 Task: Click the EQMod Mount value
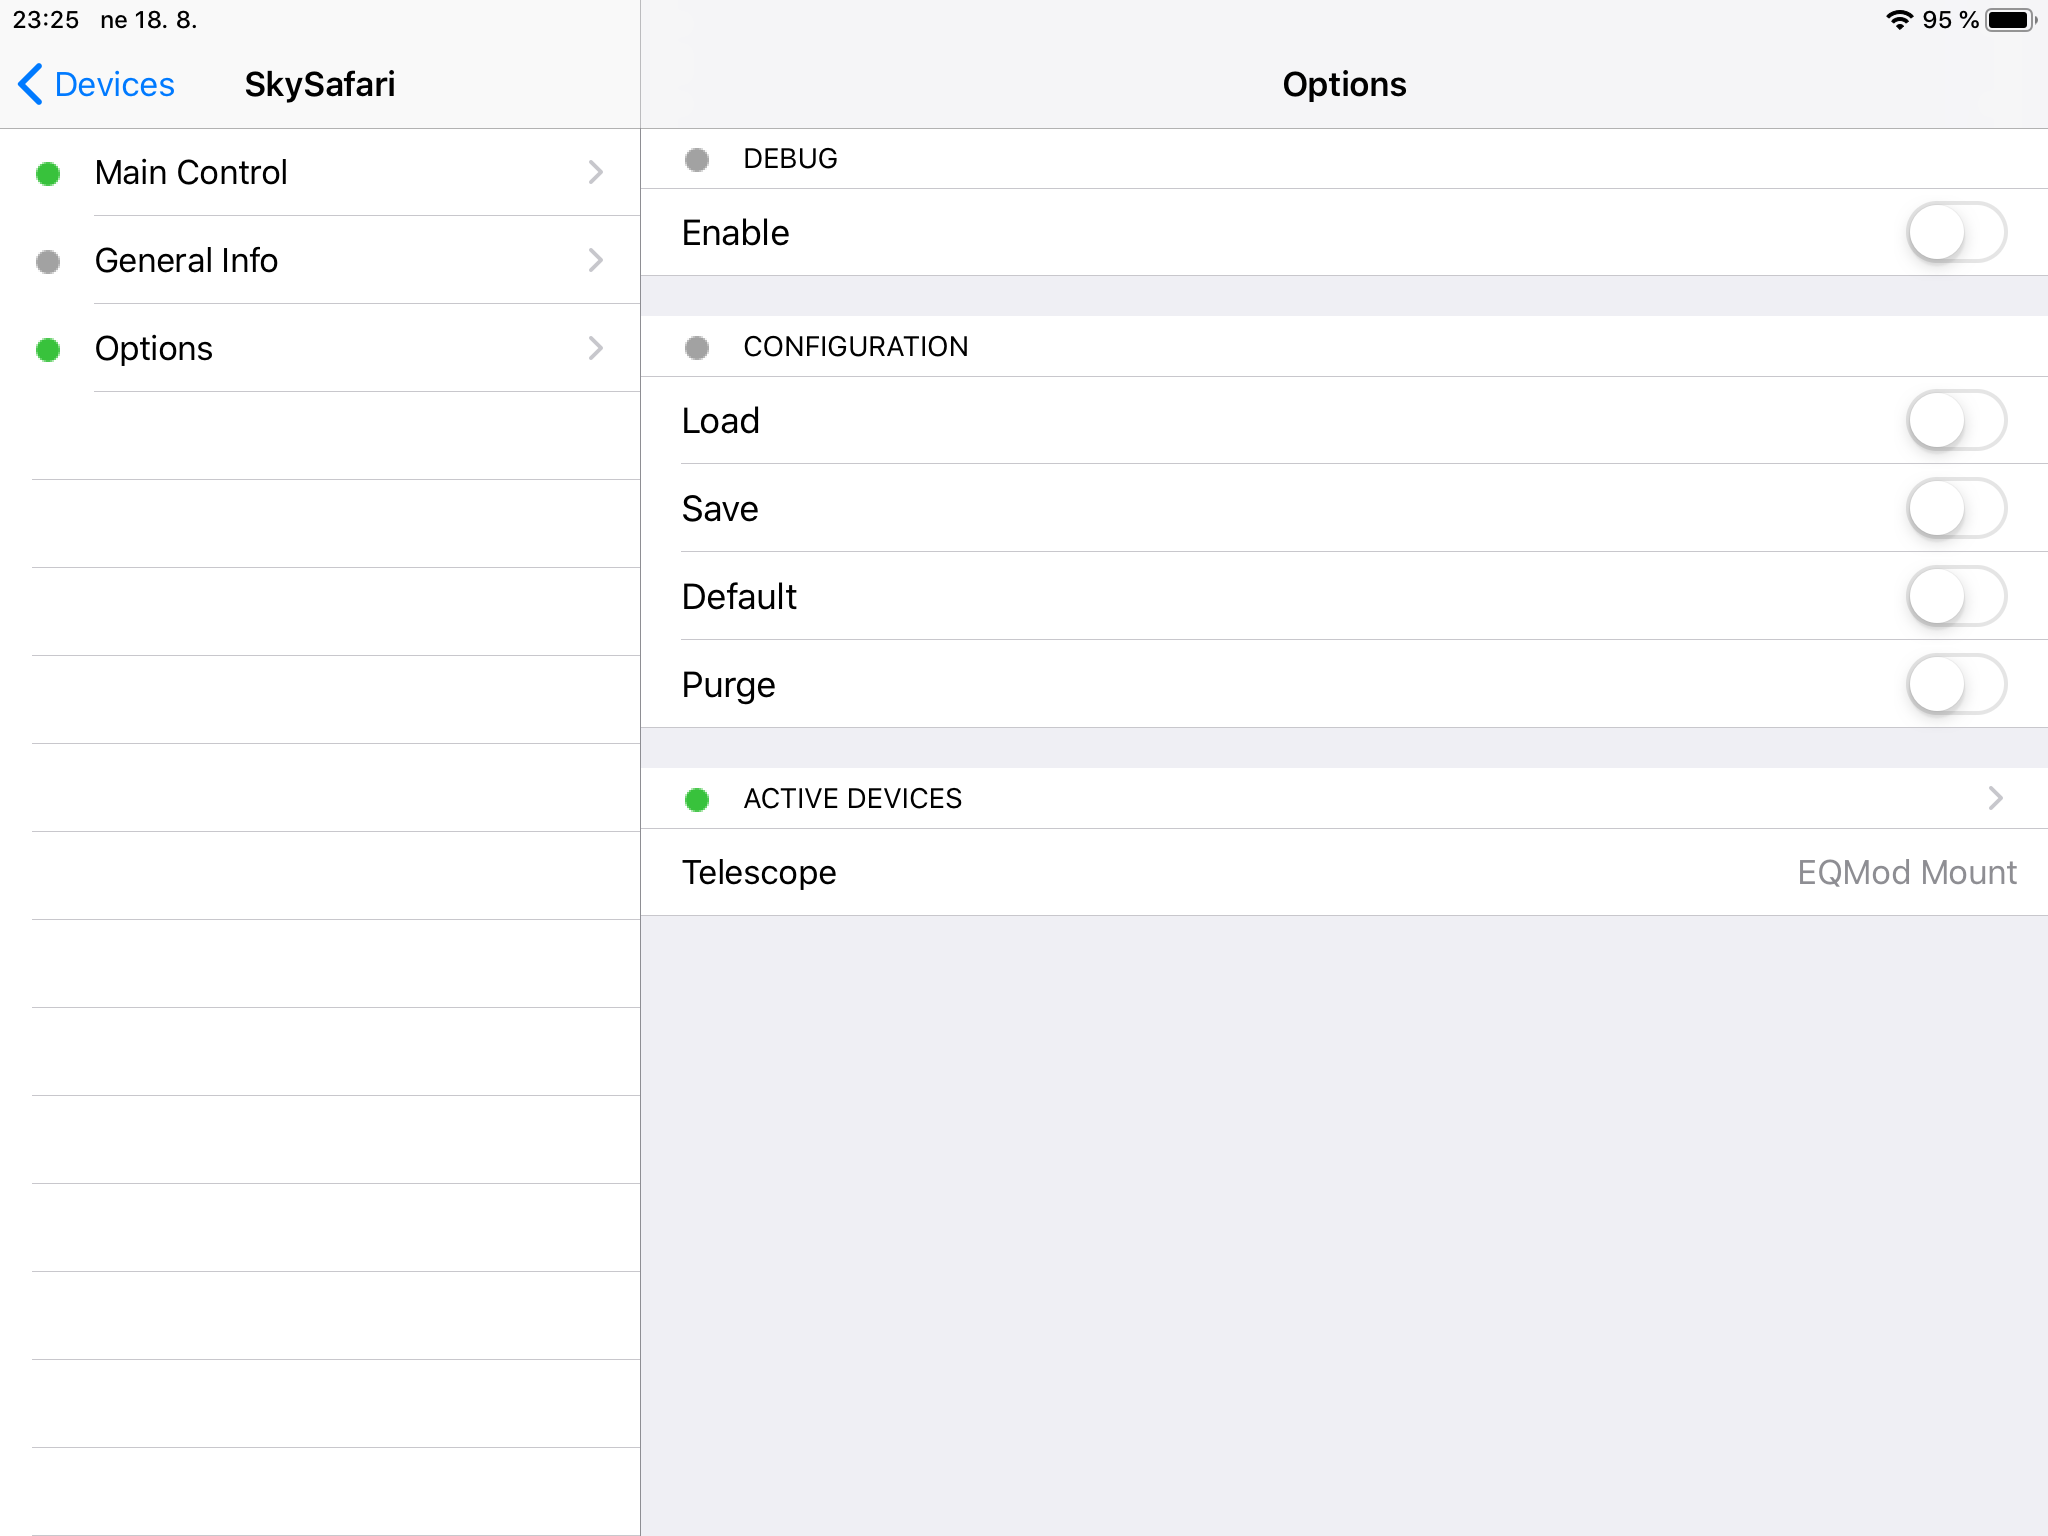tap(1906, 872)
